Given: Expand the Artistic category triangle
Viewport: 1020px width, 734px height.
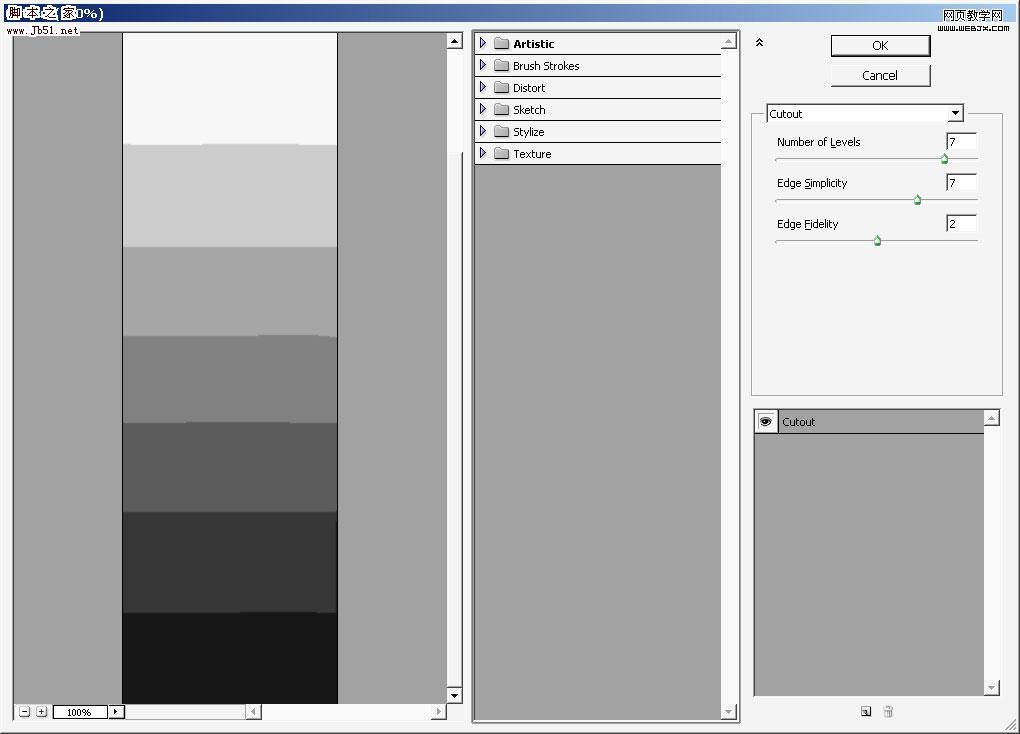Looking at the screenshot, I should 484,43.
